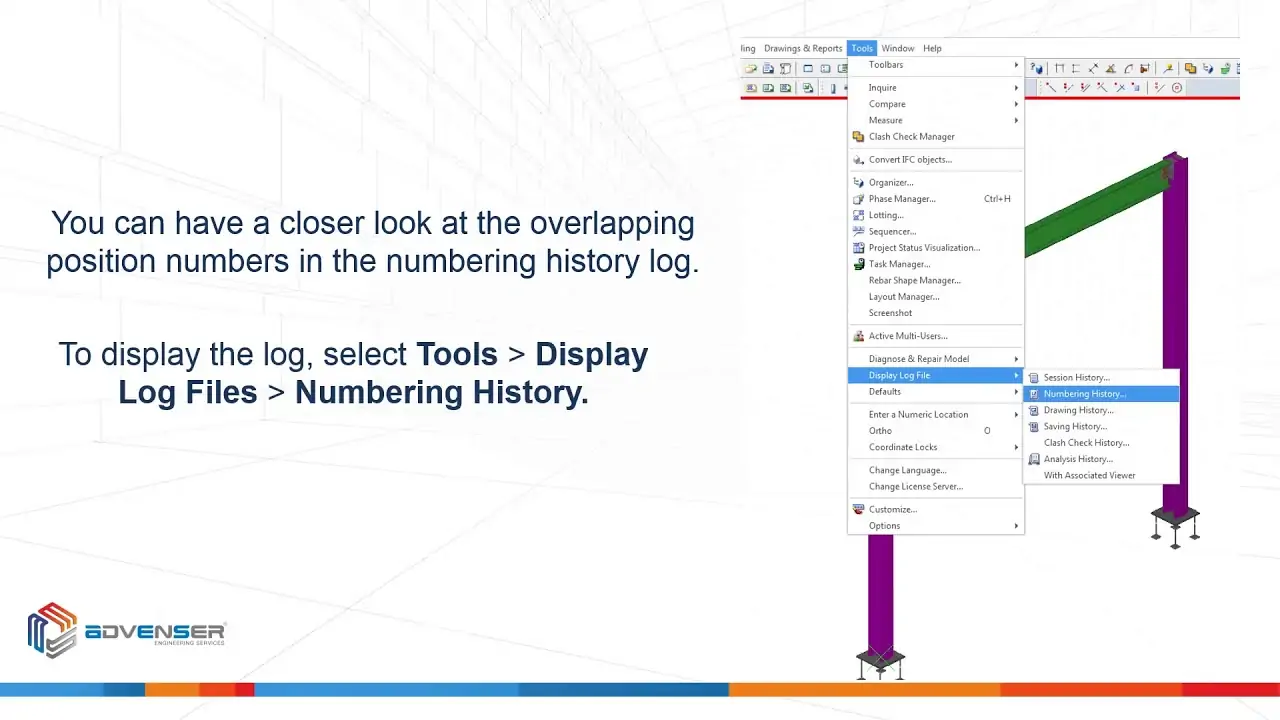Open the Drawings & Reports menu
The height and width of the screenshot is (720, 1280).
click(x=802, y=48)
